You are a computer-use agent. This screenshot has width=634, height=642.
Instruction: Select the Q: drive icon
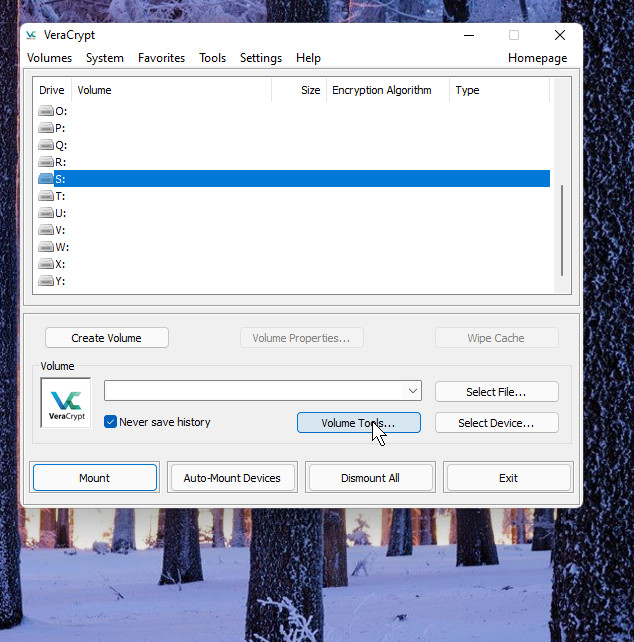[46, 145]
